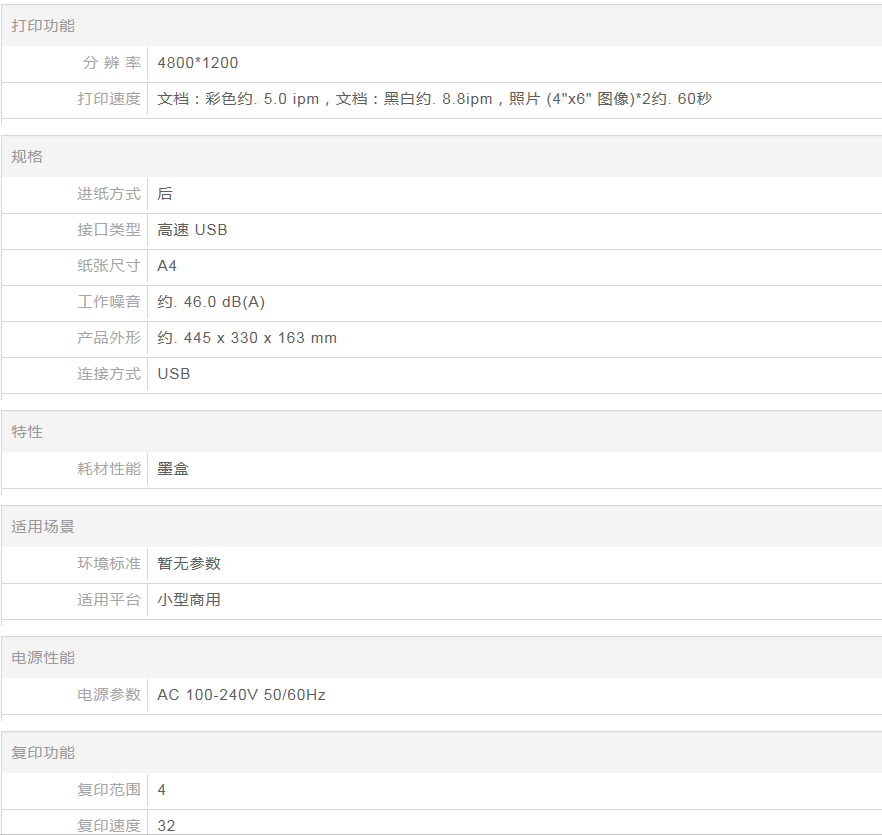Click the 4800*1200 resolution value
The width and height of the screenshot is (882, 835).
pyautogui.click(x=198, y=63)
